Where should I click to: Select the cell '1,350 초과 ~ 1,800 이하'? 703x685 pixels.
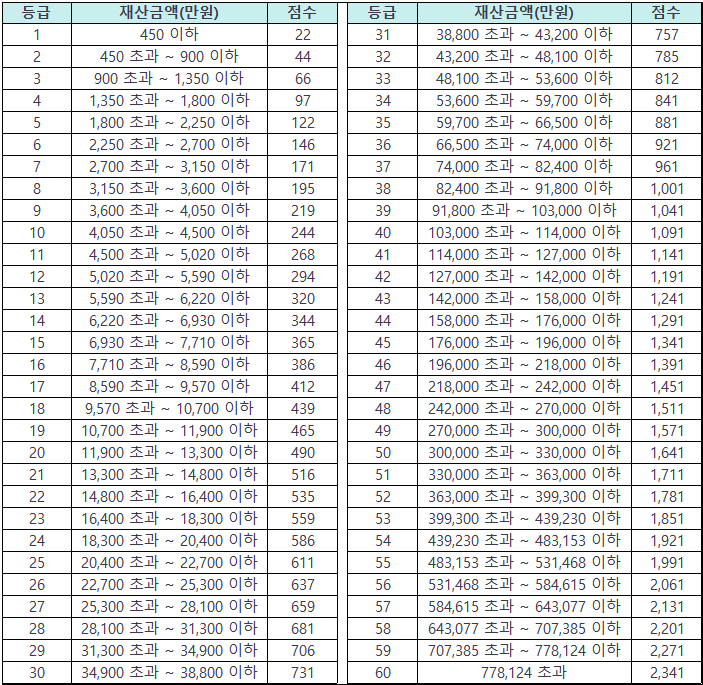(x=169, y=100)
